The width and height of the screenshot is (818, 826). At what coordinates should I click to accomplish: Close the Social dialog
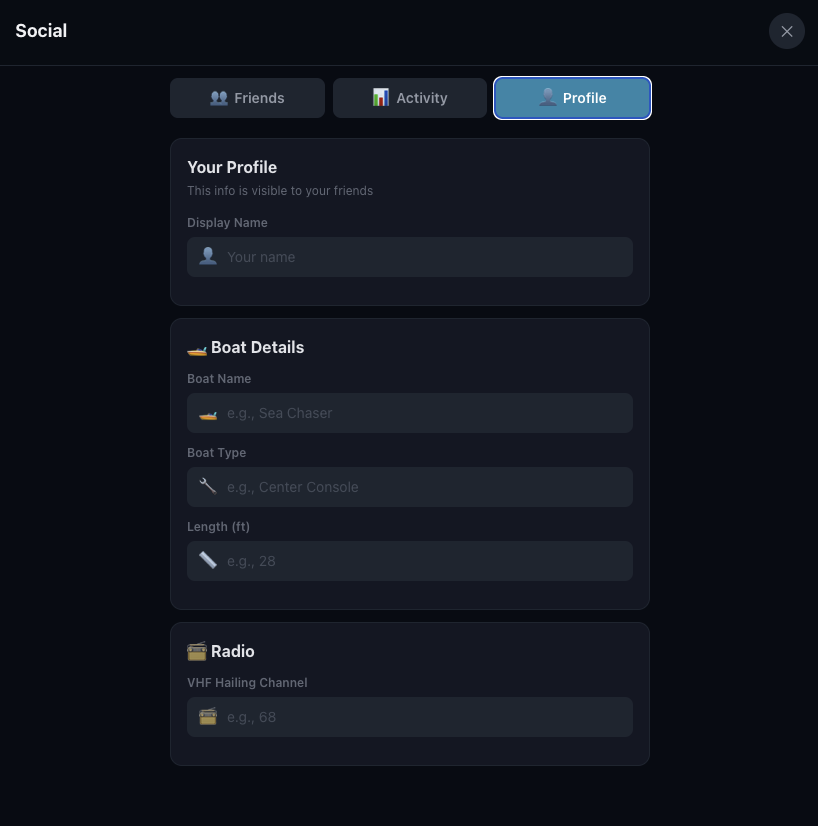[x=786, y=31]
